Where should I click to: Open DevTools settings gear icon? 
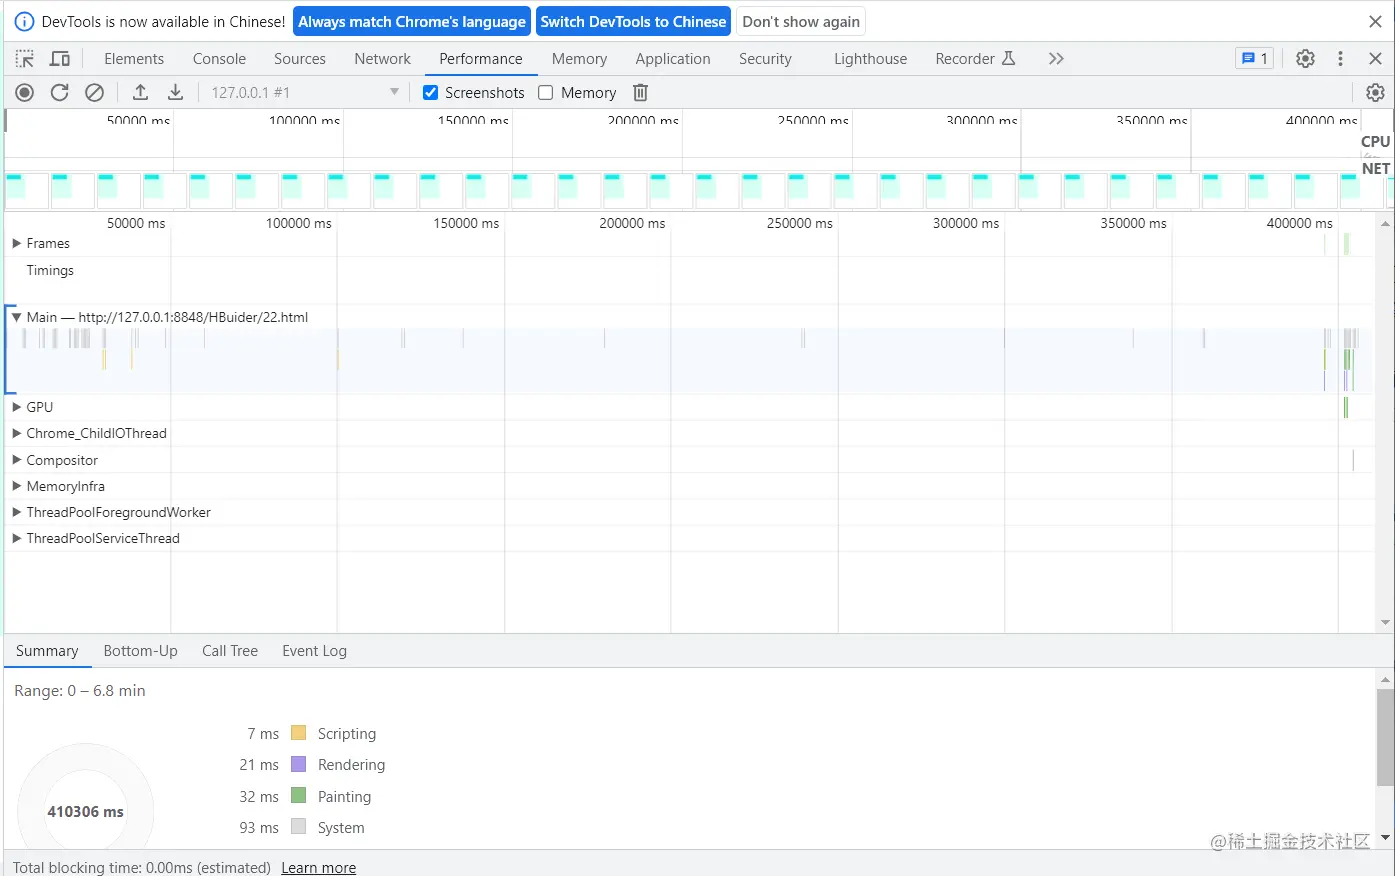point(1305,59)
